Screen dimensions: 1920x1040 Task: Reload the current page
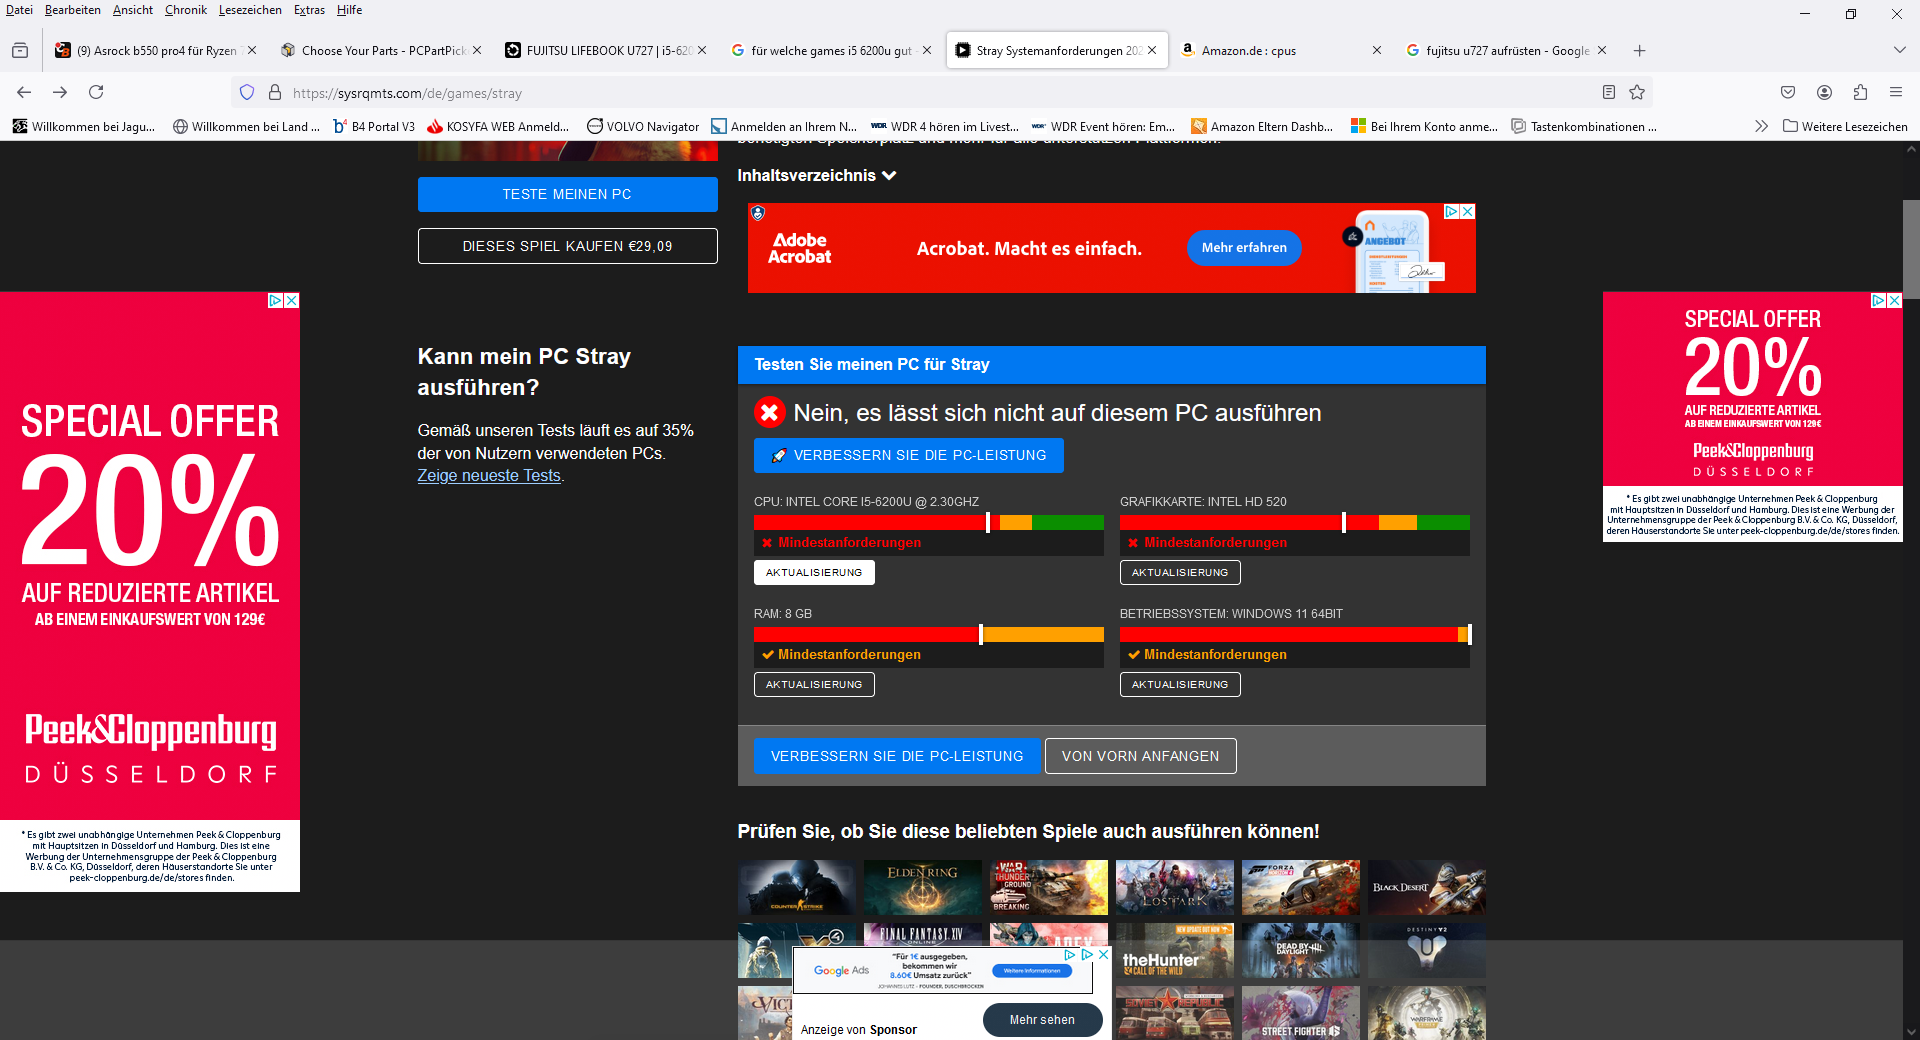(x=96, y=92)
